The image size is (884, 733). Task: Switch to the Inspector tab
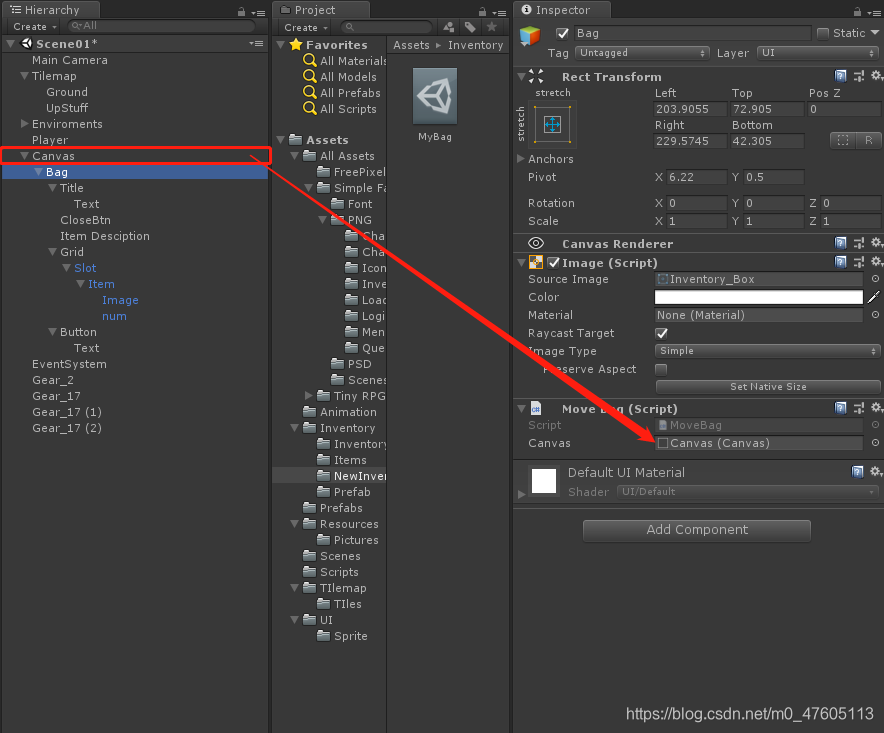(x=562, y=10)
